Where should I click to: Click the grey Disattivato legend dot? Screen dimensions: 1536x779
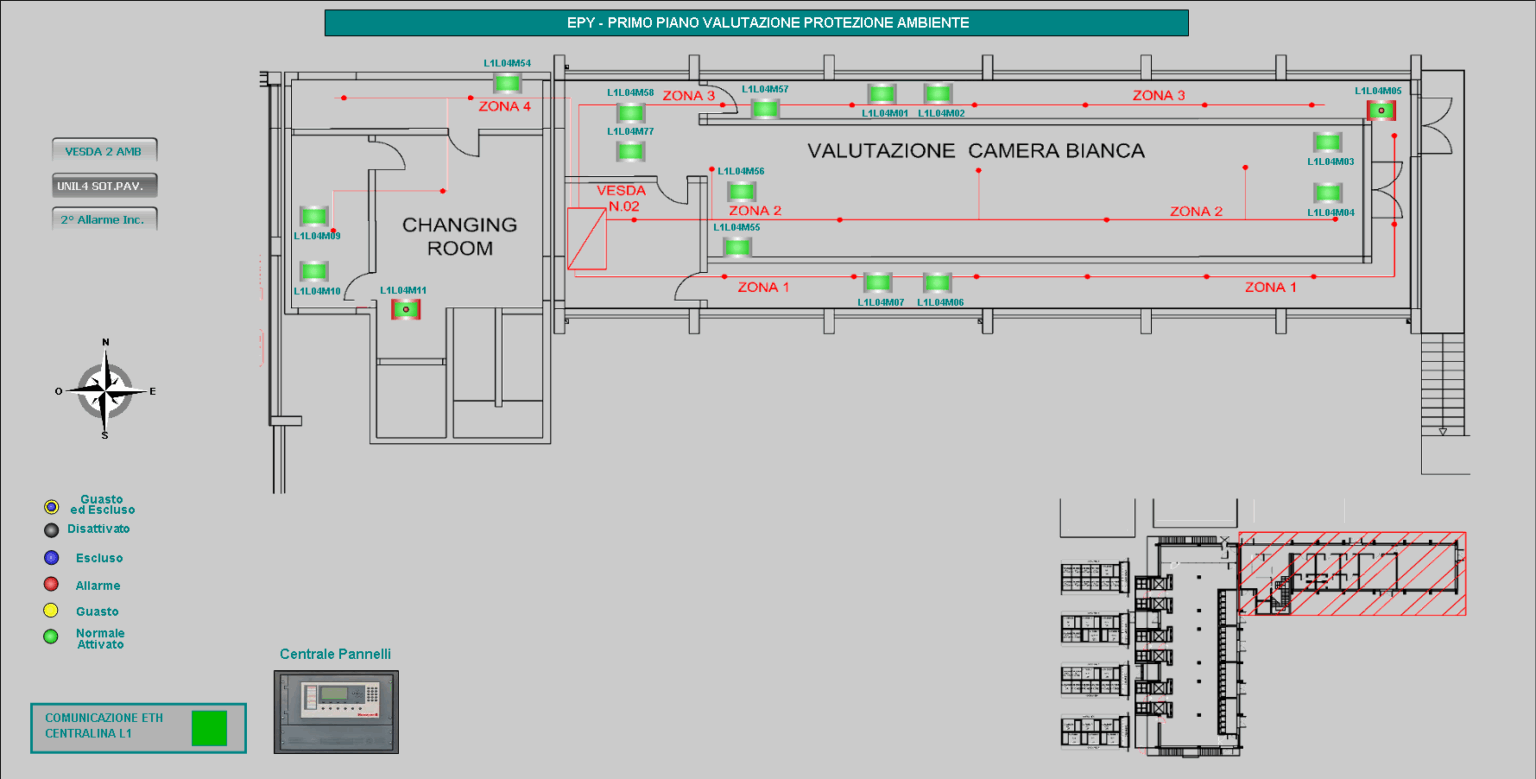(51, 530)
